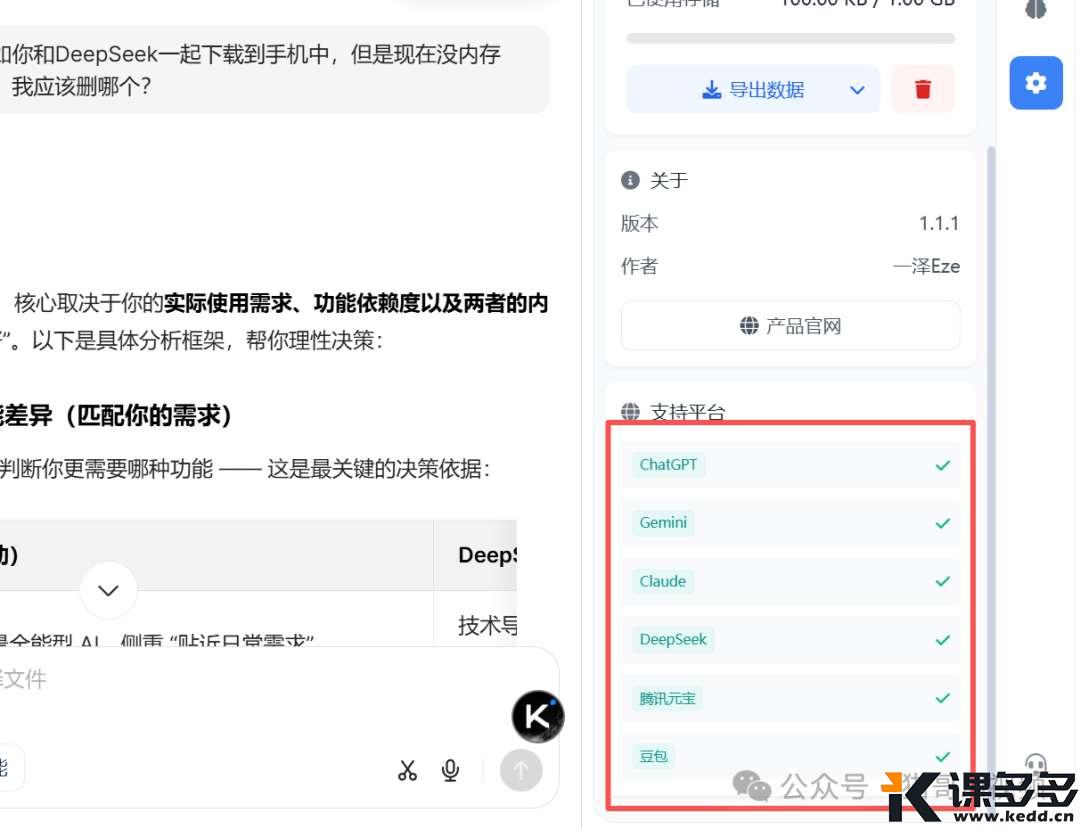
Task: Click the scroll-down chevron circle button
Action: pos(108,590)
